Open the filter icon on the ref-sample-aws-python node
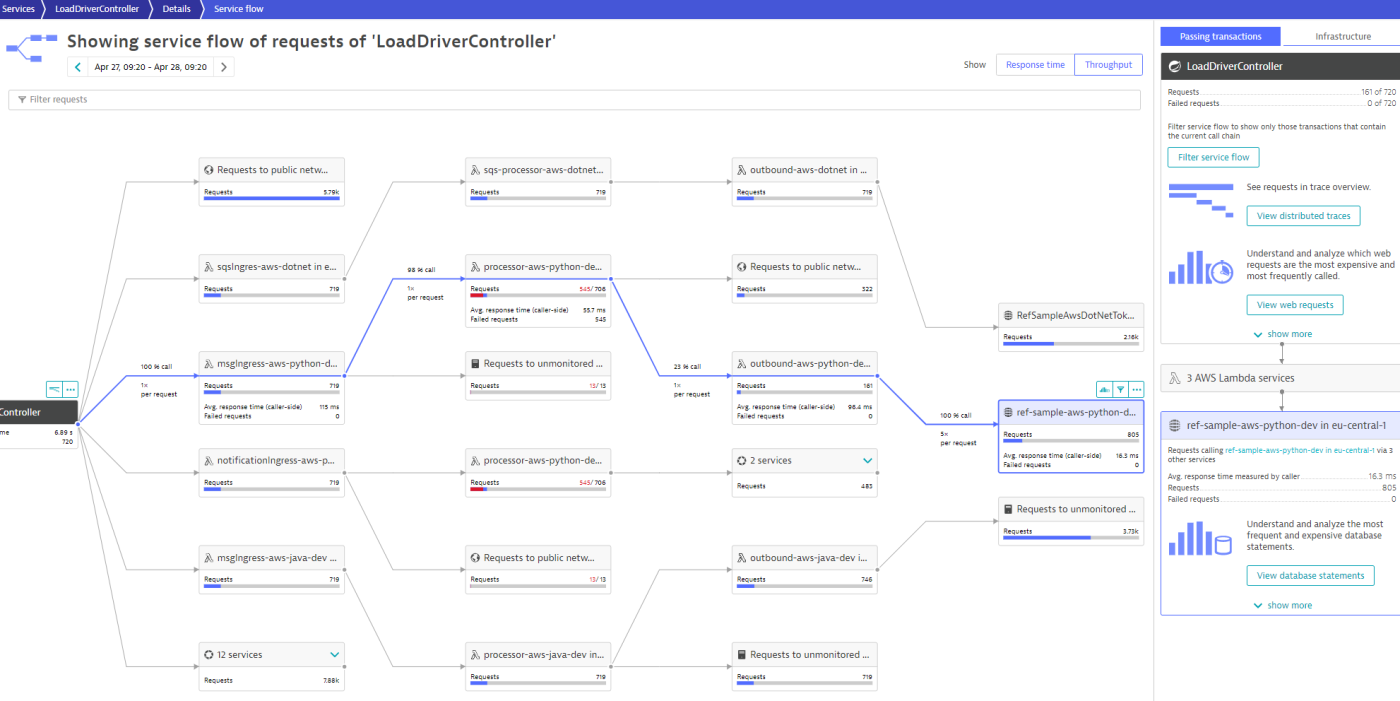The height and width of the screenshot is (701, 1400). pos(1120,389)
